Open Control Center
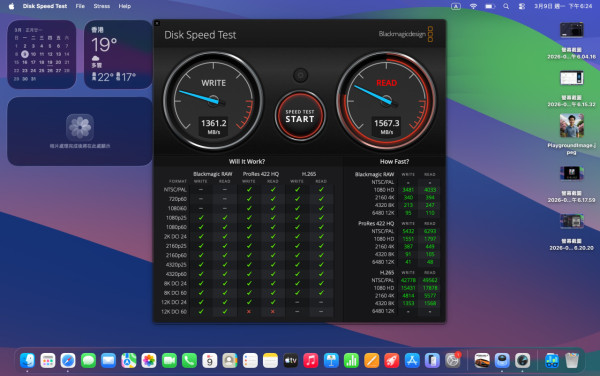This screenshot has width=600, height=376. [x=522, y=6]
